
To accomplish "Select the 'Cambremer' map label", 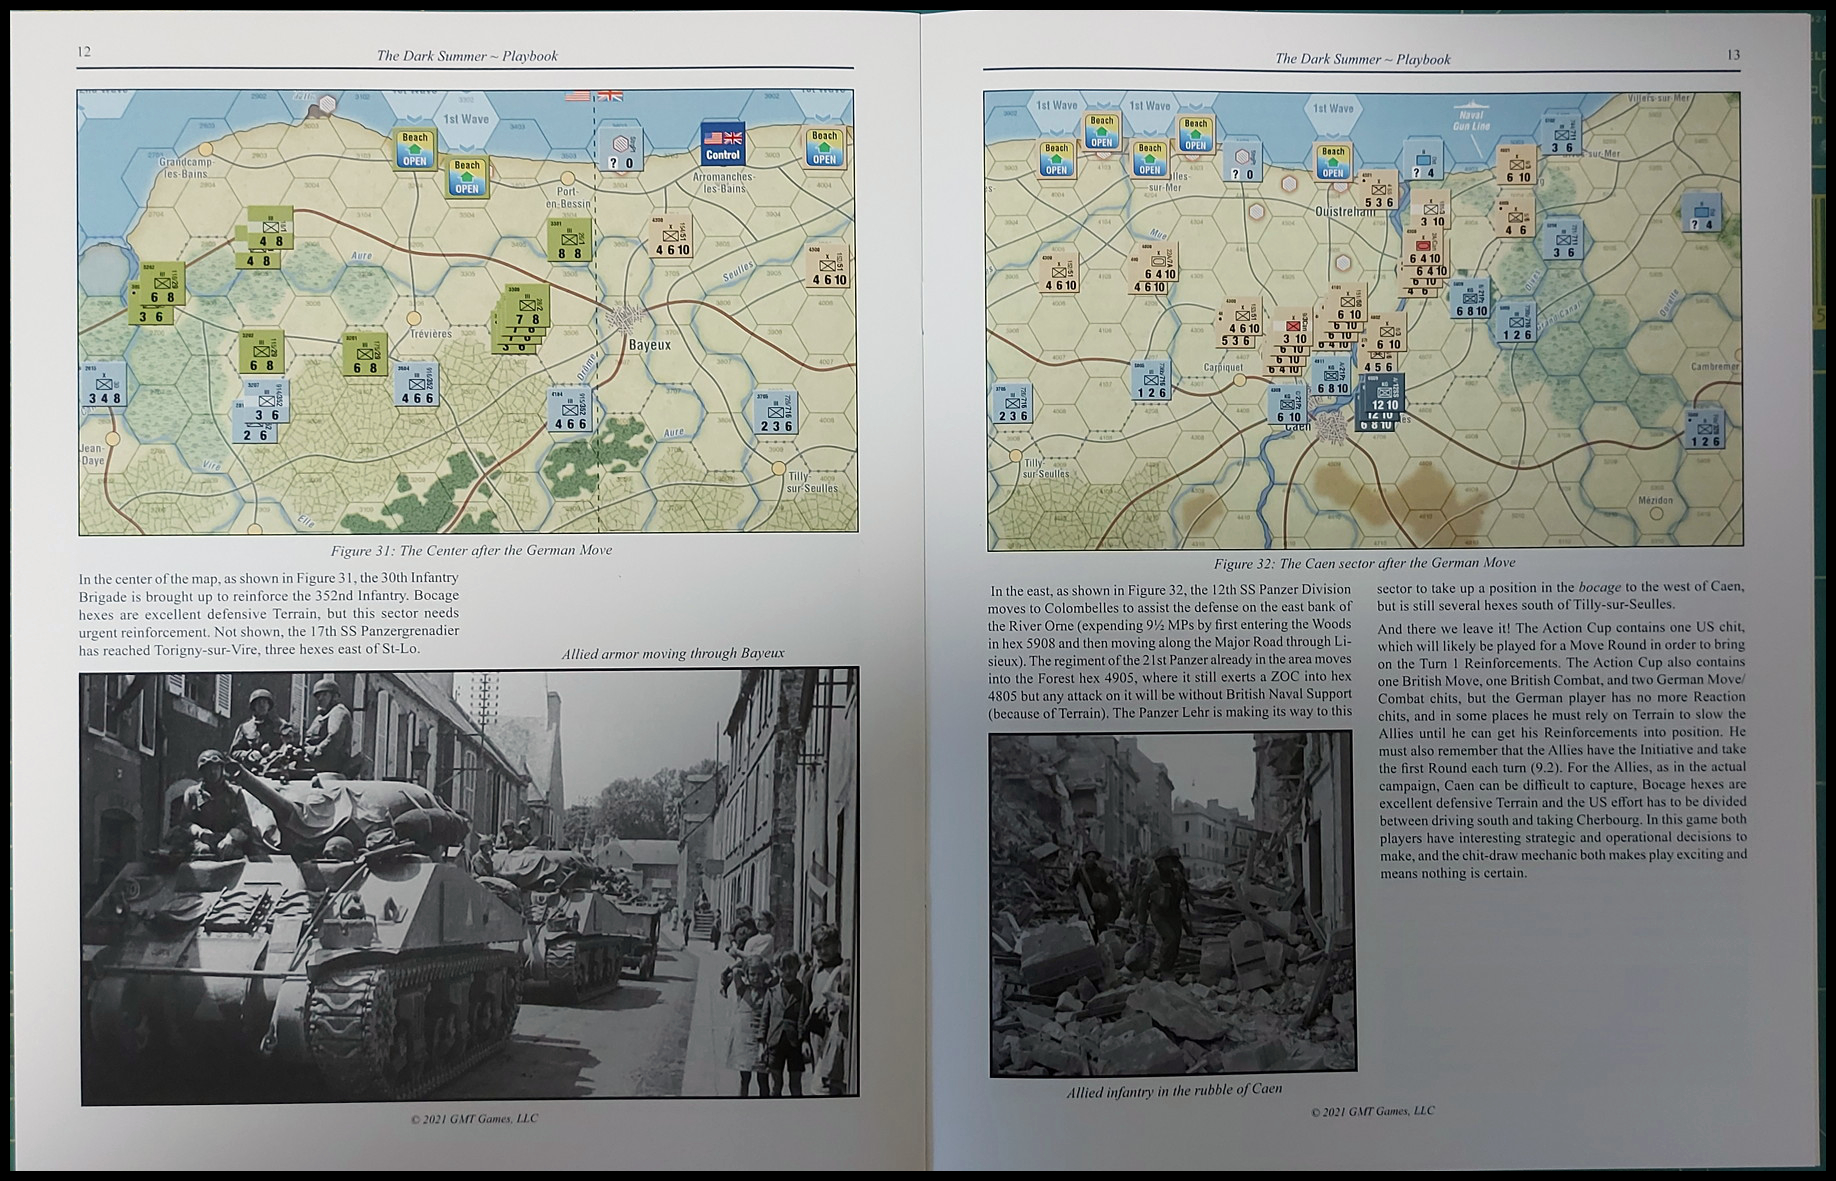I will click(1714, 366).
